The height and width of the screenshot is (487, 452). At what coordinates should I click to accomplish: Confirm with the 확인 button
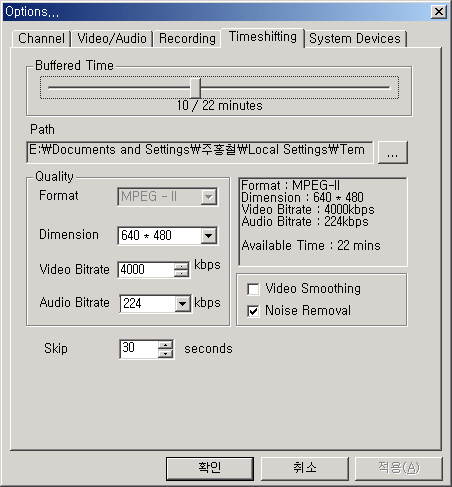pyautogui.click(x=210, y=468)
